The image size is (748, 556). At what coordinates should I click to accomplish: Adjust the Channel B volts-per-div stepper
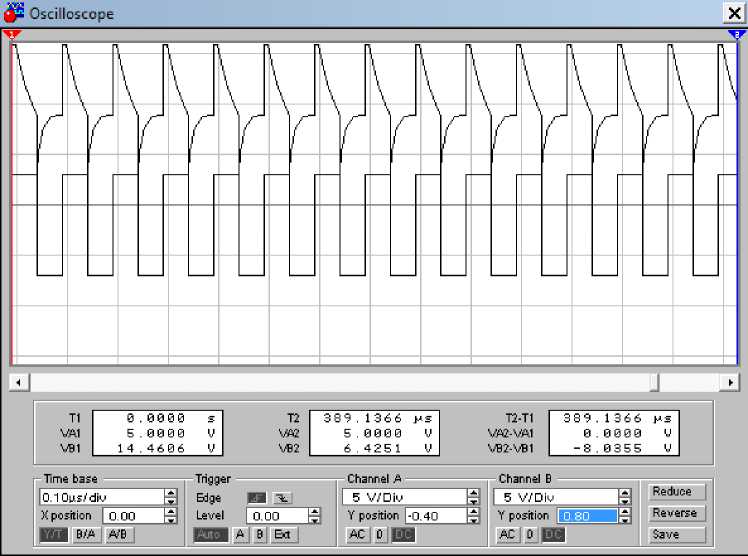[625, 497]
